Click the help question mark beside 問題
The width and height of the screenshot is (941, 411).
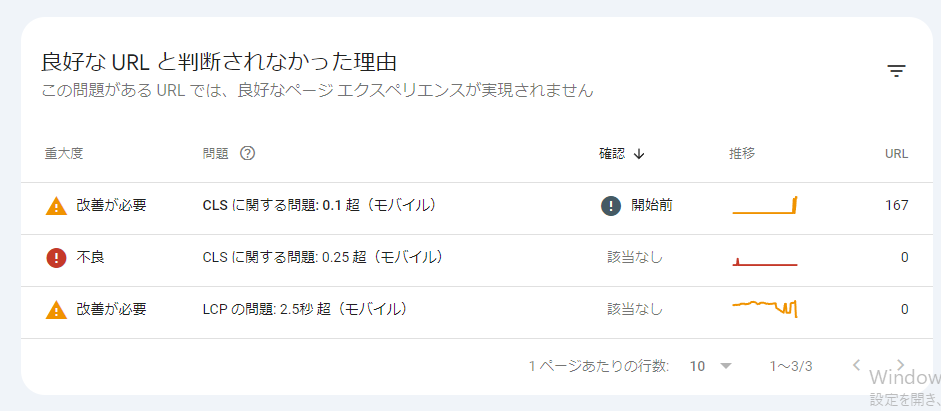pos(247,154)
